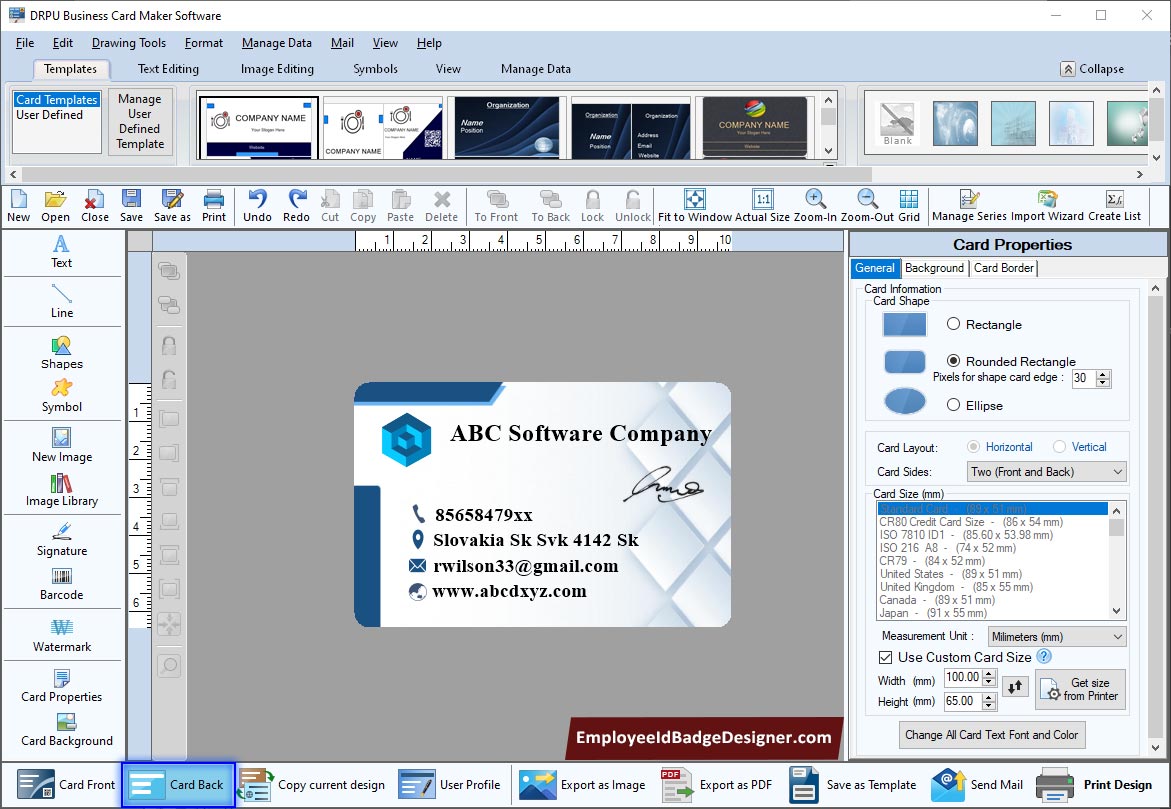
Task: Open the File menu
Action: click(25, 43)
